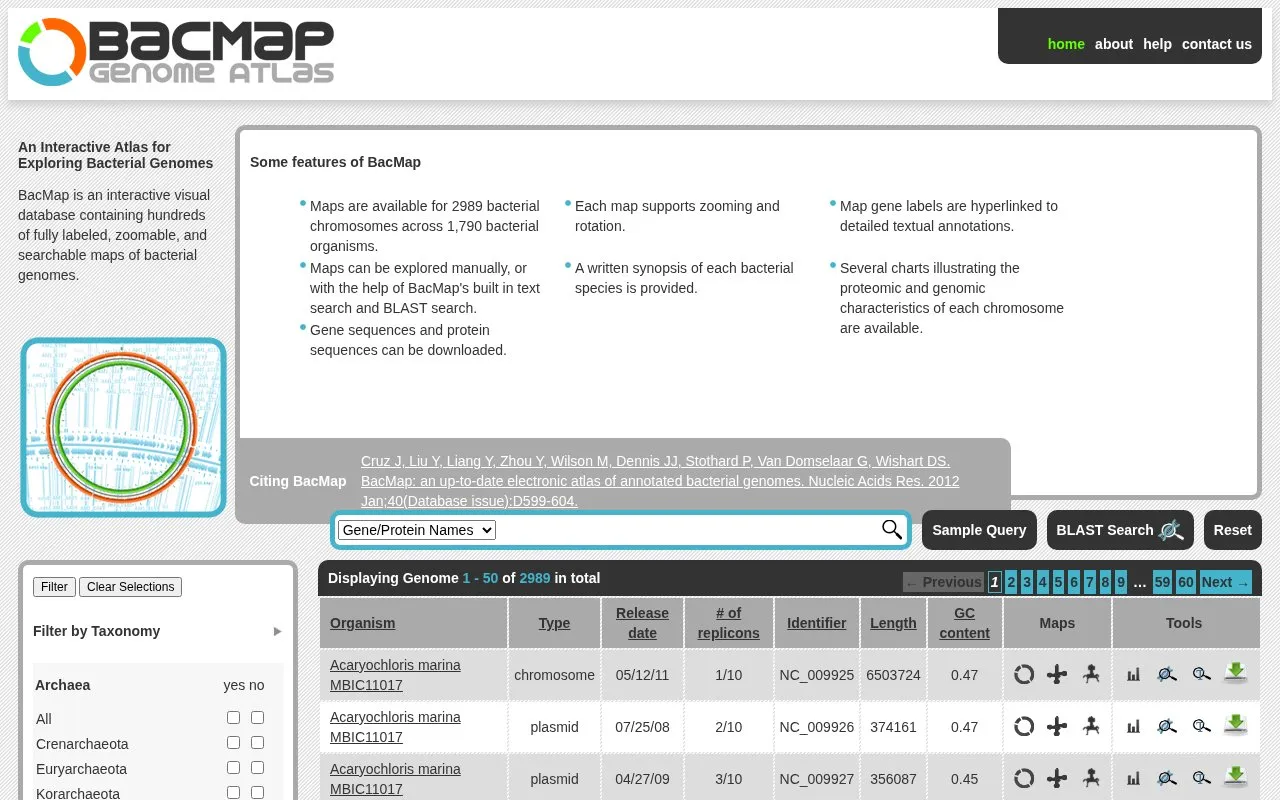The width and height of the screenshot is (1280, 800).
Task: Click the circular genome map thumbnail
Action: [x=124, y=427]
